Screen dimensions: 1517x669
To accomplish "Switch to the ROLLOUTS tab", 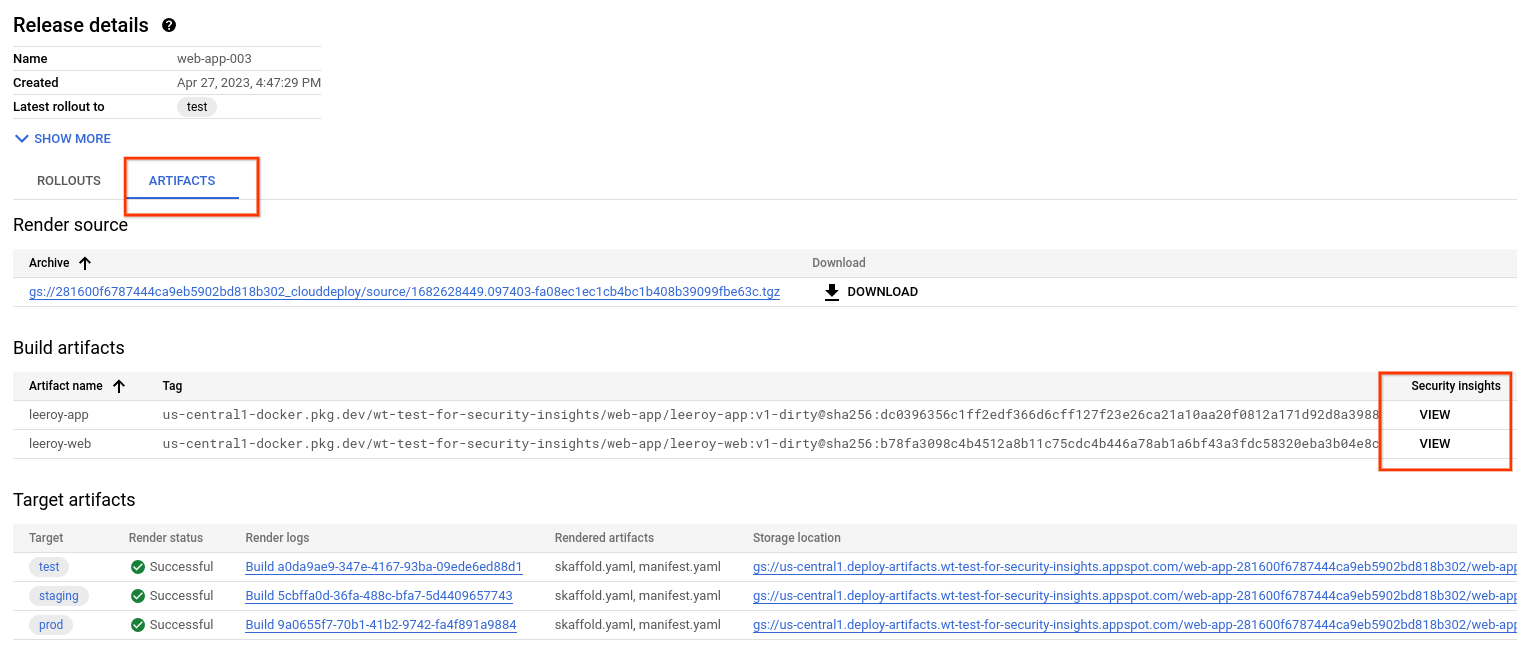I will pyautogui.click(x=68, y=180).
